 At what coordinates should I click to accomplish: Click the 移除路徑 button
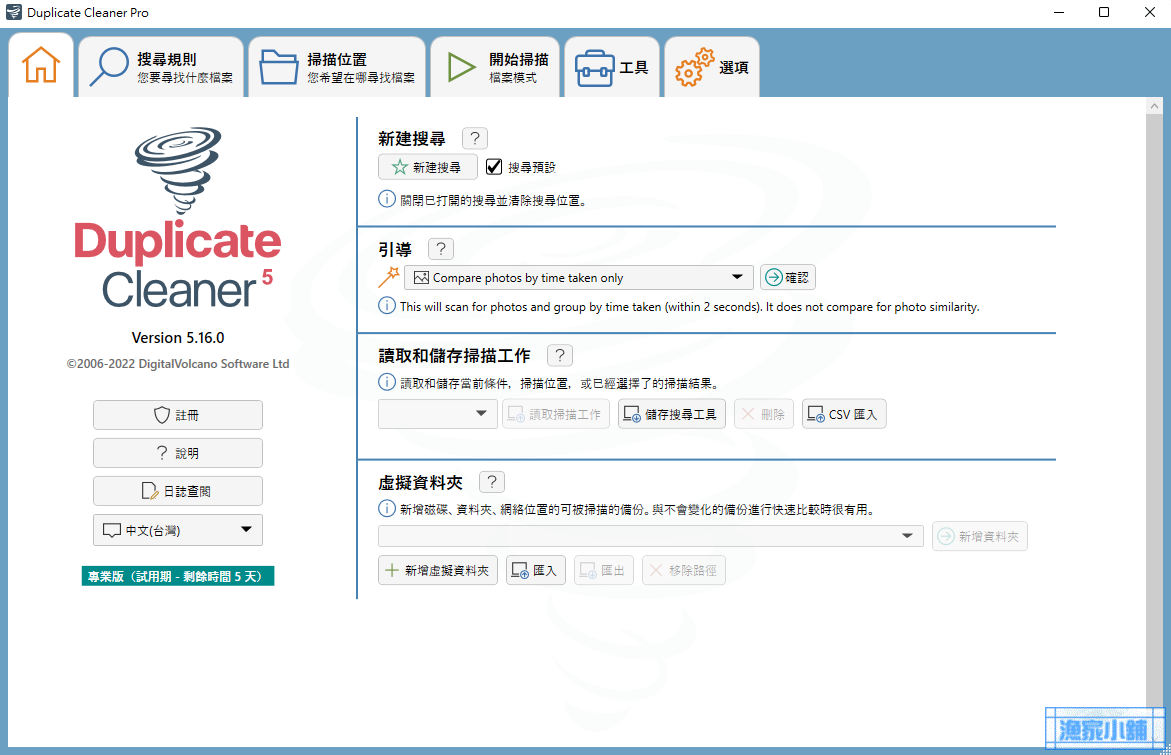tap(684, 571)
